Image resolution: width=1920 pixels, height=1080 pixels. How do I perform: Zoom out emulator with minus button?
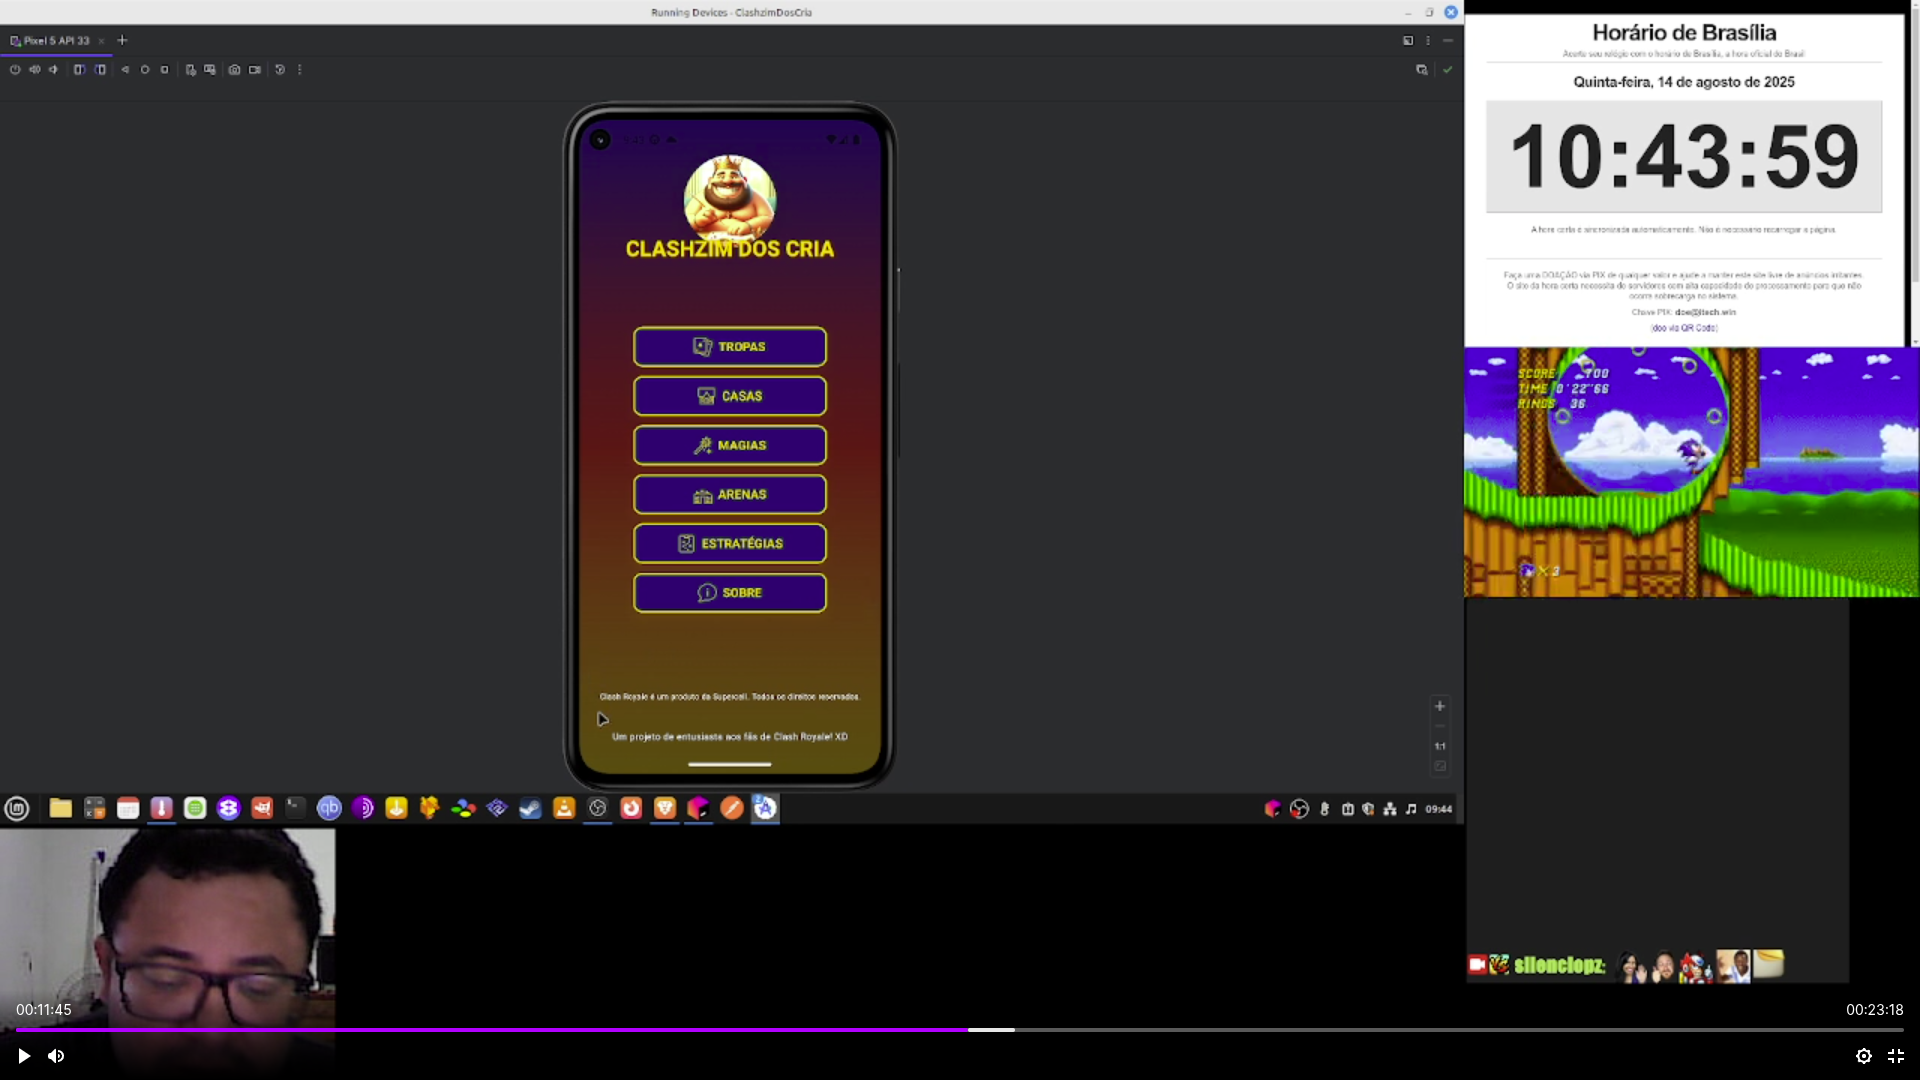pos(1440,726)
